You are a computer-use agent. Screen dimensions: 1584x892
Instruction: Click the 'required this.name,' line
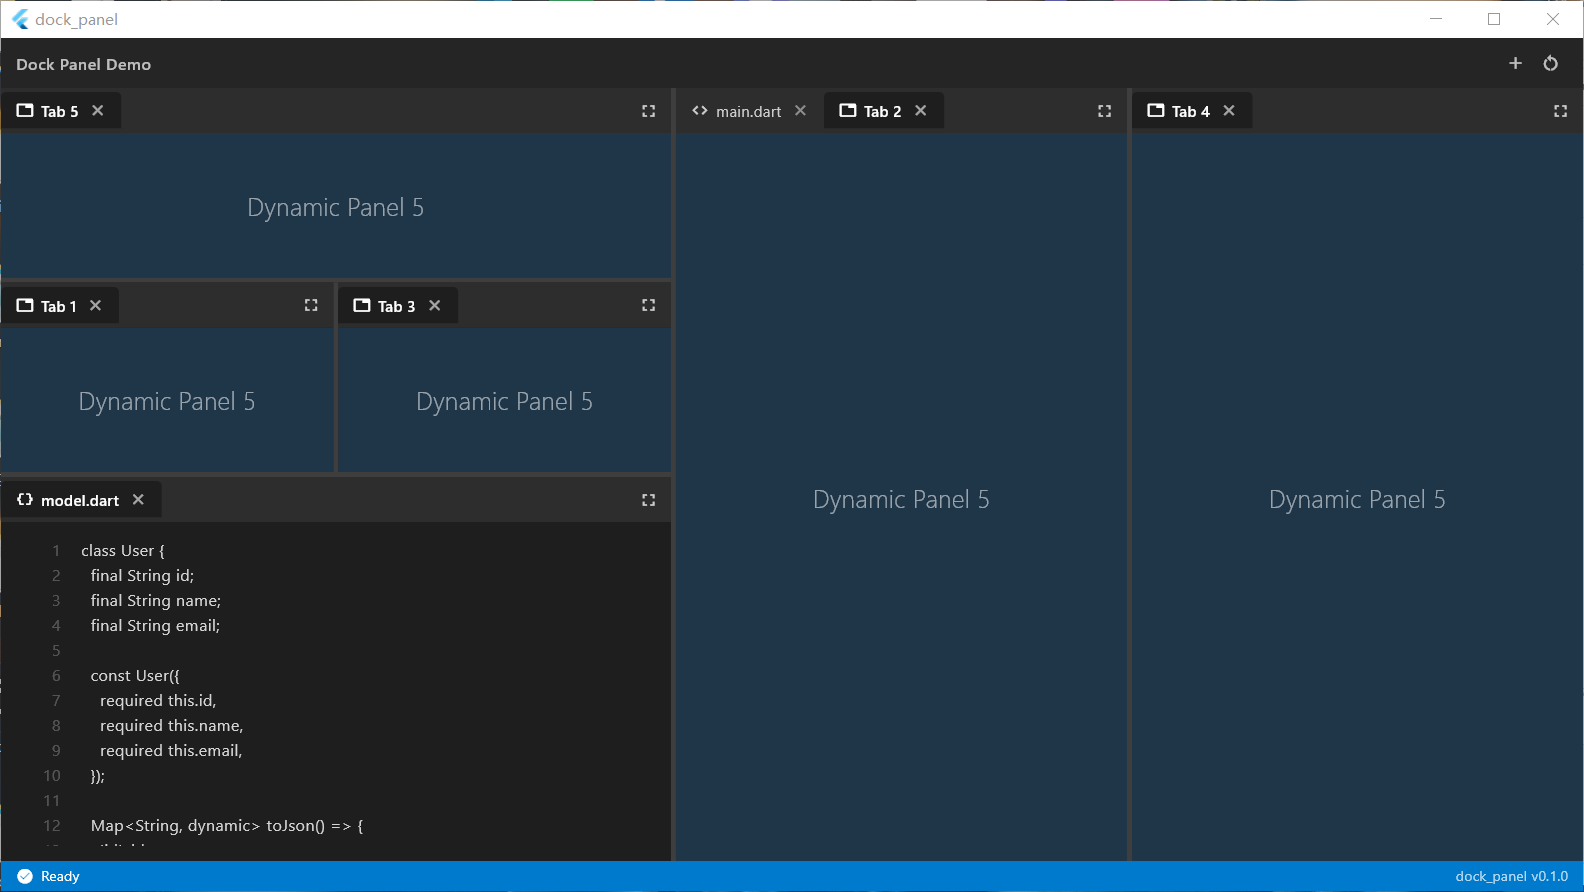pyautogui.click(x=171, y=726)
